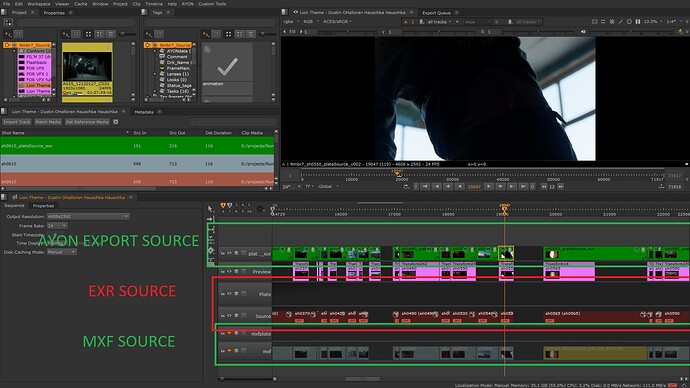Select the arrow multi-tool in timeline toolbar
This screenshot has height=388, width=690.
point(210,209)
